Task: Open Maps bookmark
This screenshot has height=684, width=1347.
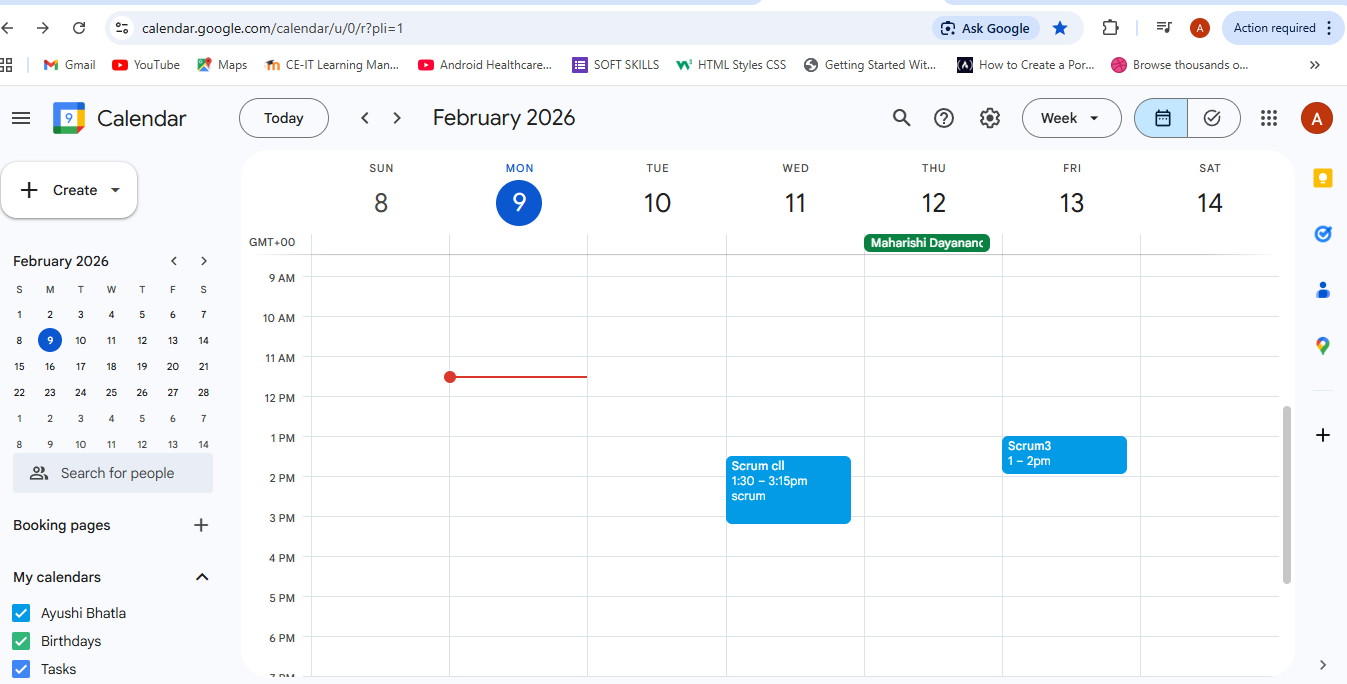Action: click(x=222, y=65)
